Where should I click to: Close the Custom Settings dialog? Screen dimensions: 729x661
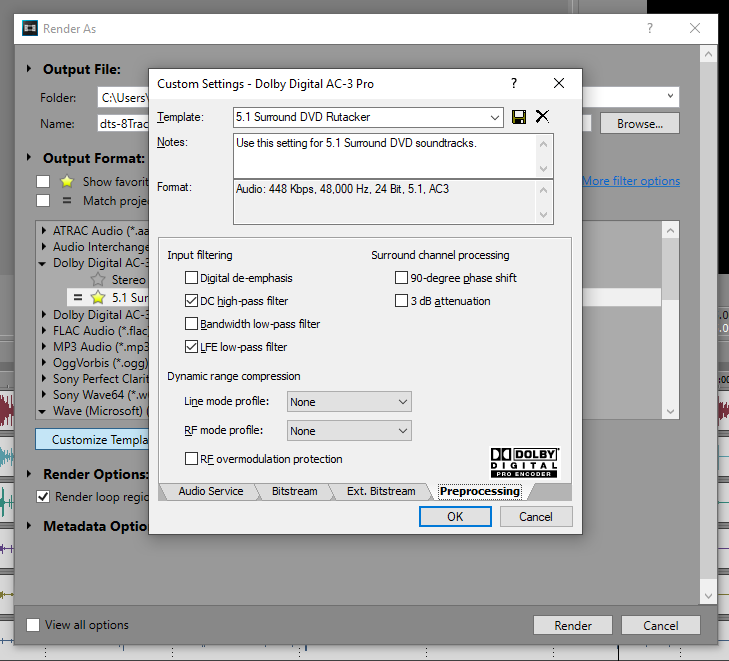(x=559, y=83)
